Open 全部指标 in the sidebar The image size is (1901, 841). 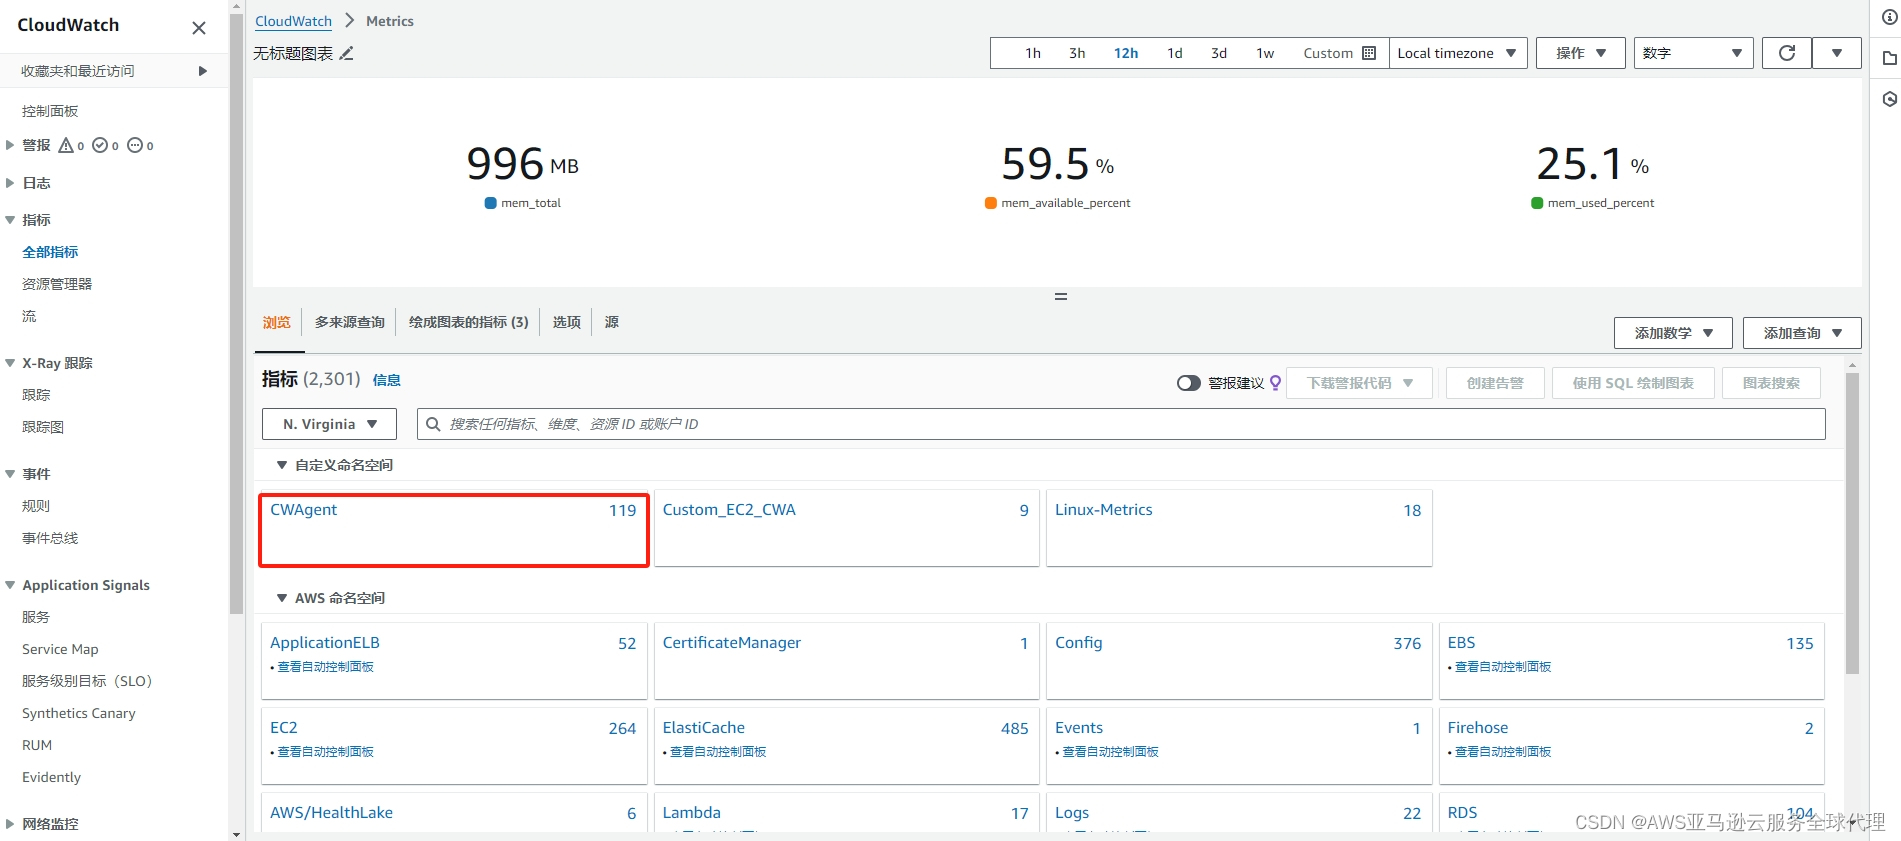(x=50, y=252)
